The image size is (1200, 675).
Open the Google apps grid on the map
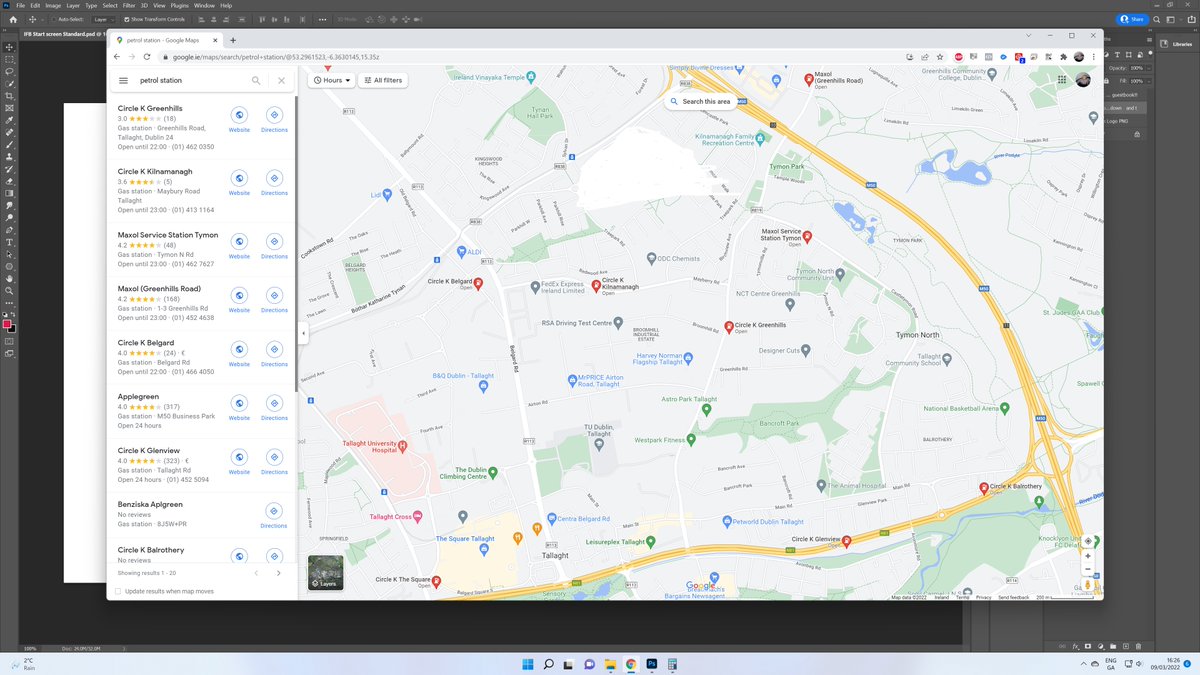(1061, 80)
